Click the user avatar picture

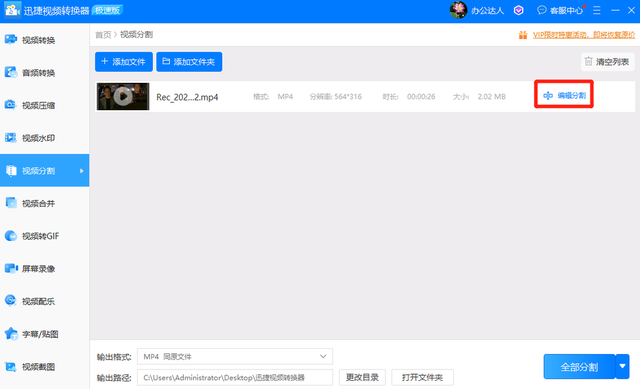click(458, 10)
